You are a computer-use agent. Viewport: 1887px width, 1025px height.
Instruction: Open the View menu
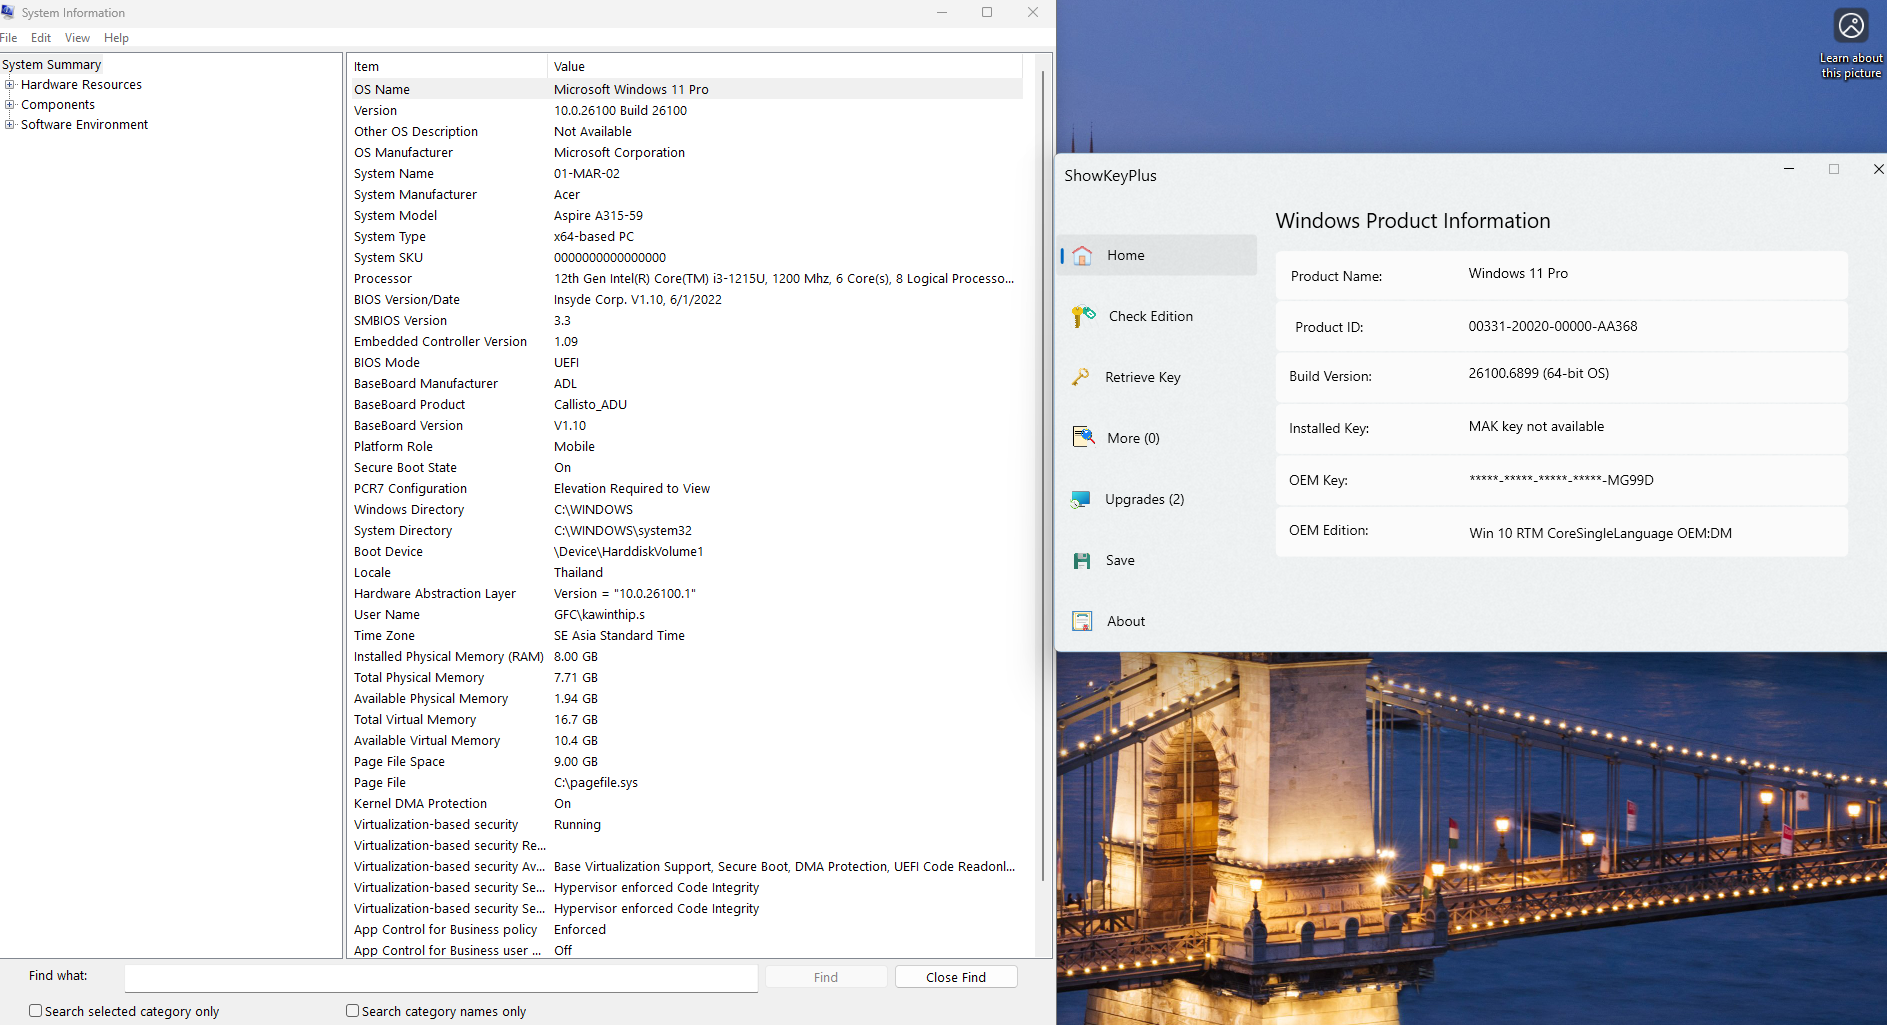point(77,38)
